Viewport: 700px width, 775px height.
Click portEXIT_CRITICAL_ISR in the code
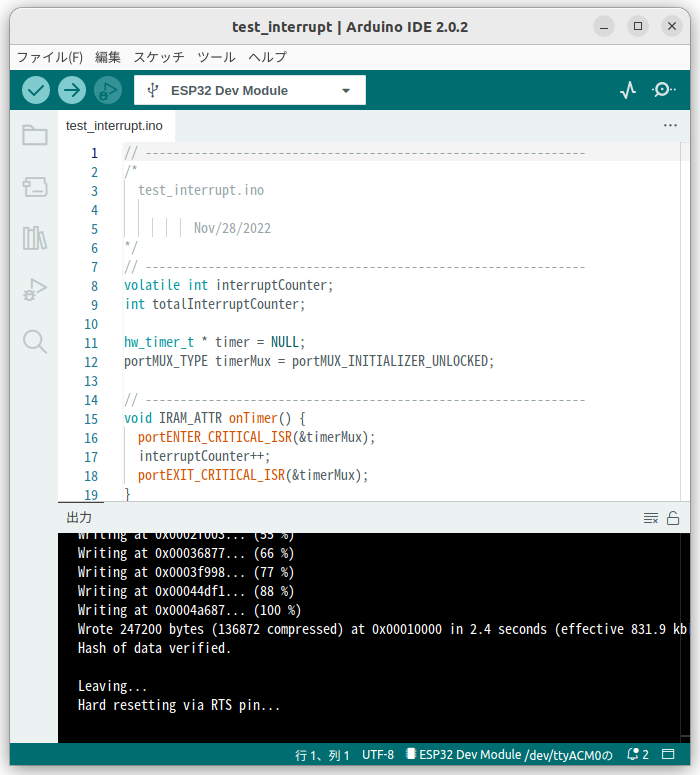pyautogui.click(x=211, y=475)
